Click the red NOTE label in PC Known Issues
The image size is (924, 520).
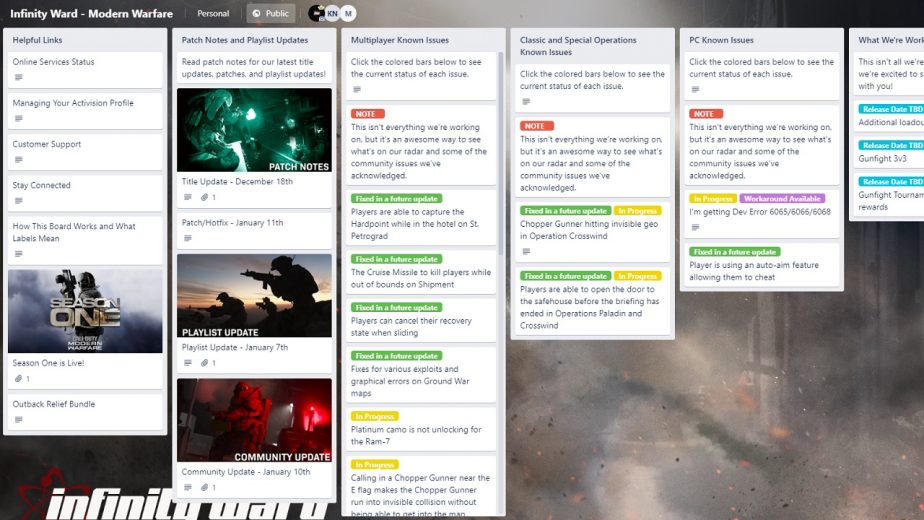pyautogui.click(x=706, y=114)
